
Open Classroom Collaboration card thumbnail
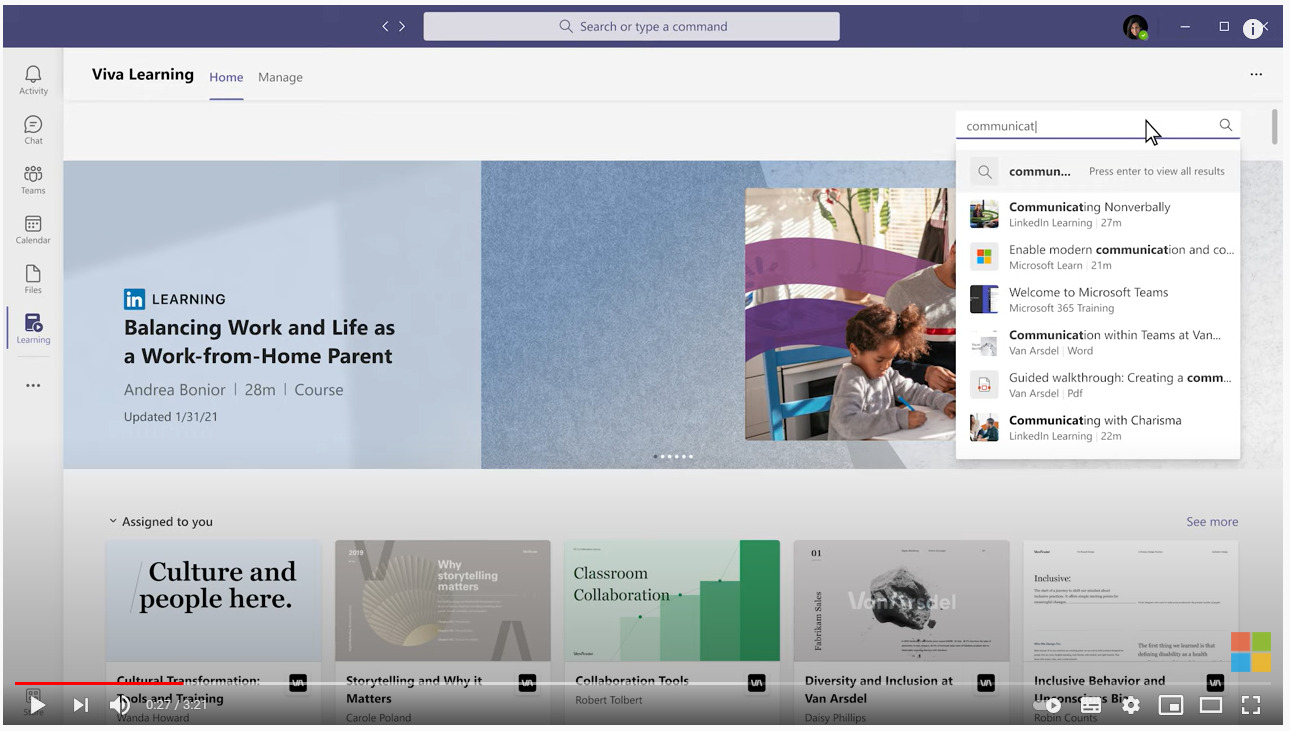click(x=672, y=600)
